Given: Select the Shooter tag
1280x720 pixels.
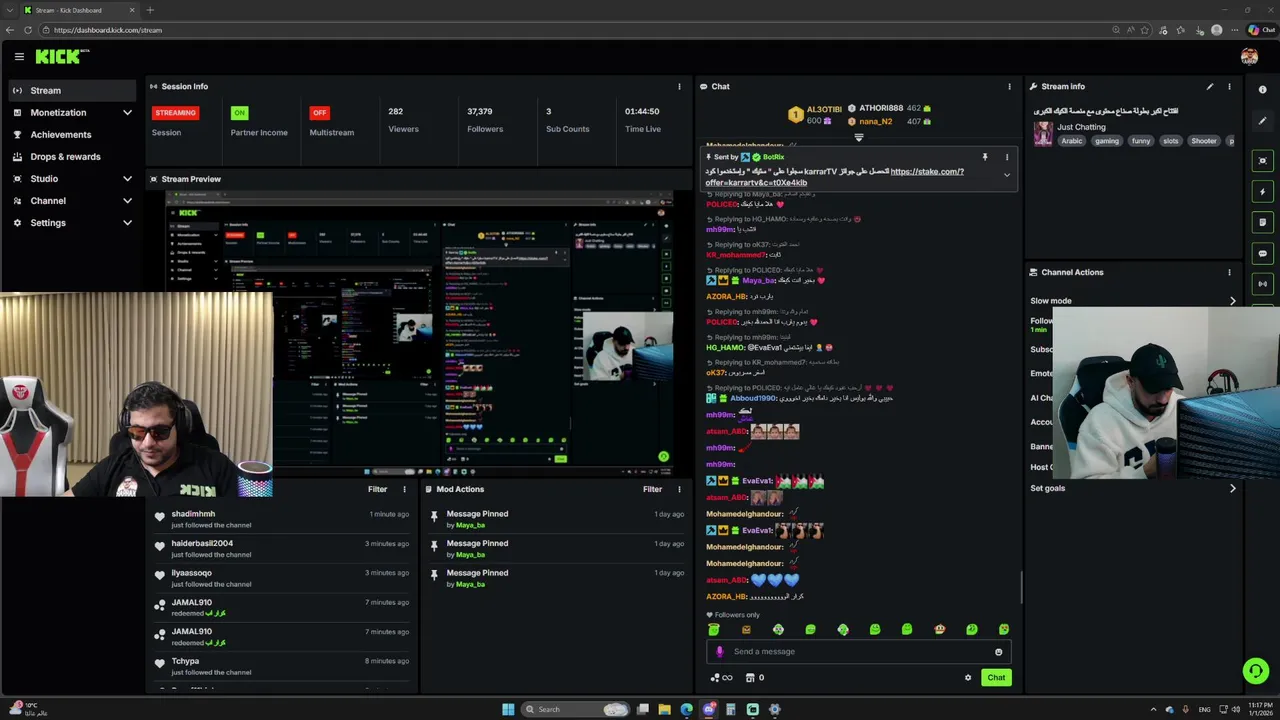Looking at the screenshot, I should pos(1204,141).
